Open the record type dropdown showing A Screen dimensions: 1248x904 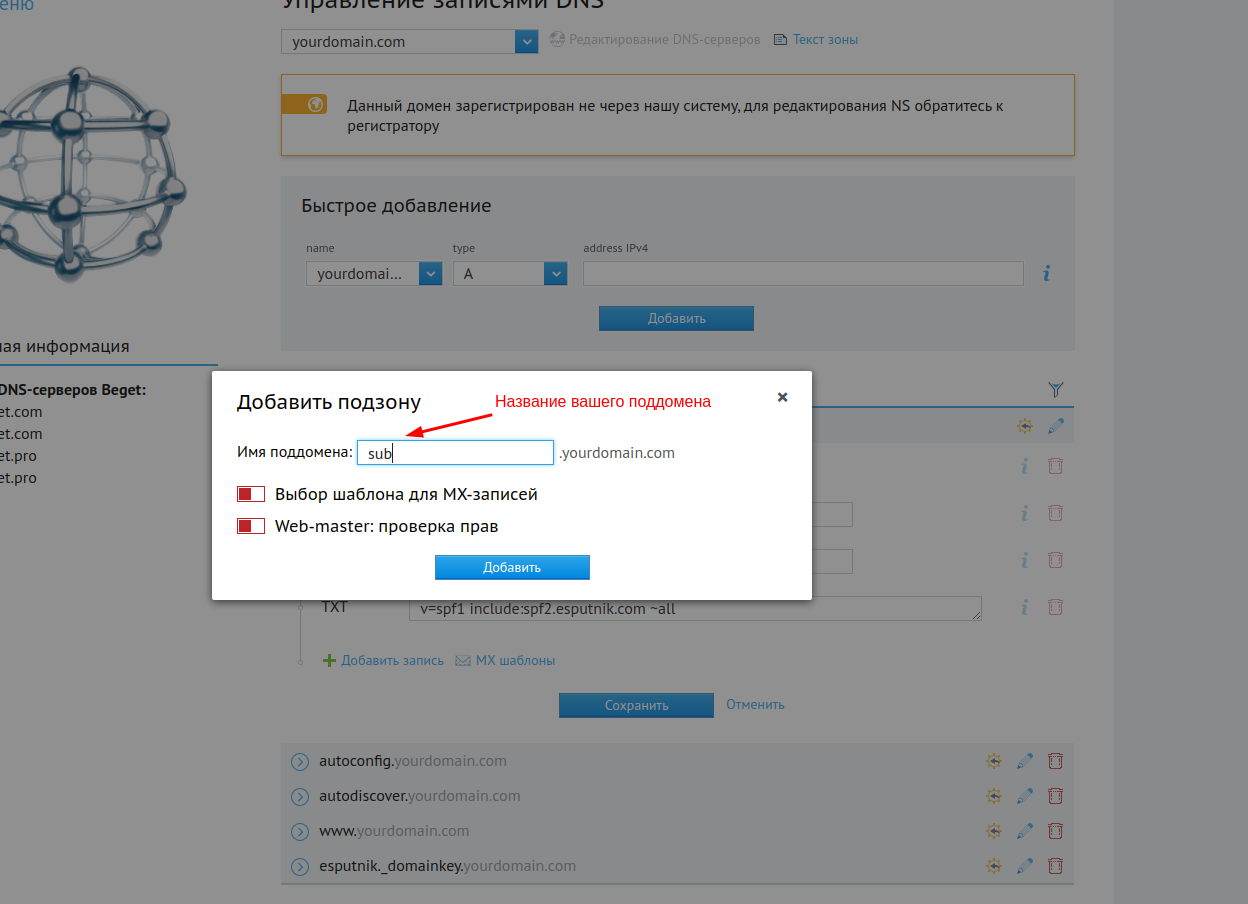[510, 273]
